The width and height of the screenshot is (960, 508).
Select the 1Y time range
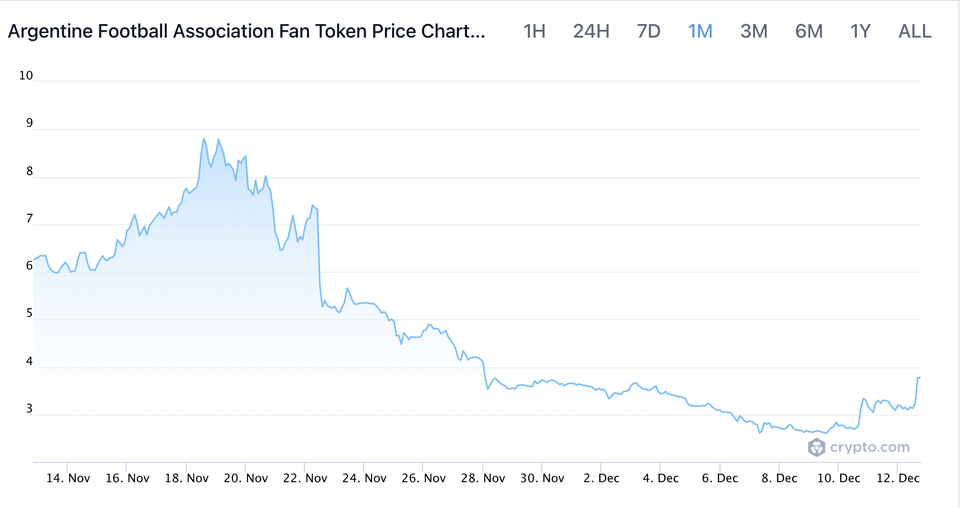[x=861, y=31]
